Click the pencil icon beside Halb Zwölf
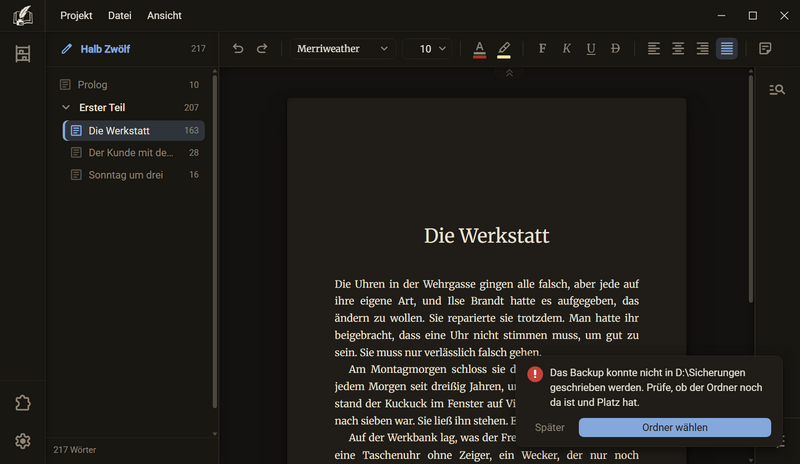The image size is (800, 464). (66, 49)
